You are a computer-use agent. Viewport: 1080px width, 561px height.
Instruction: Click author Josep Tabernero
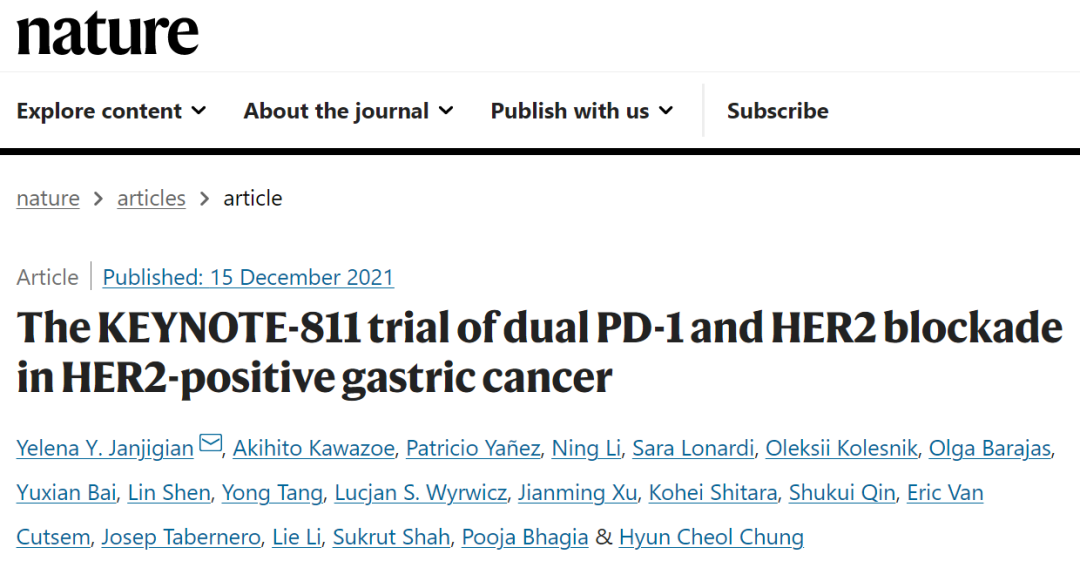(181, 537)
